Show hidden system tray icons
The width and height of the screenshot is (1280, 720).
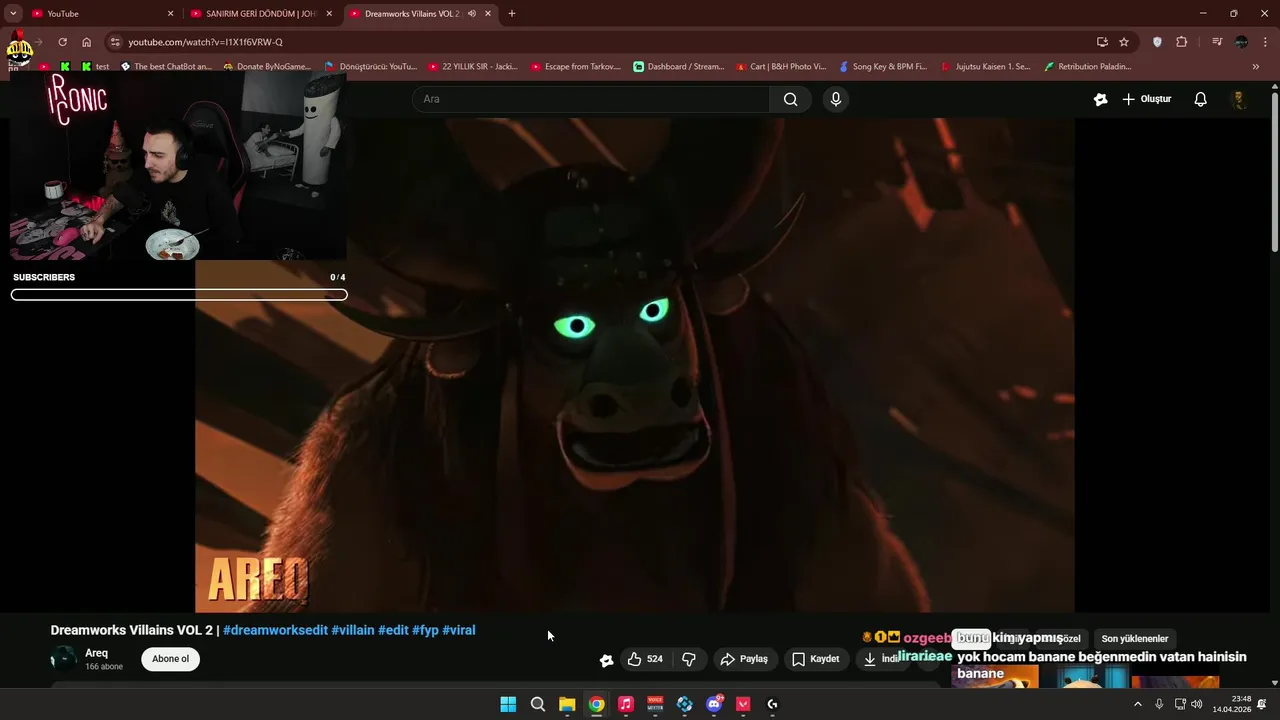pyautogui.click(x=1137, y=704)
